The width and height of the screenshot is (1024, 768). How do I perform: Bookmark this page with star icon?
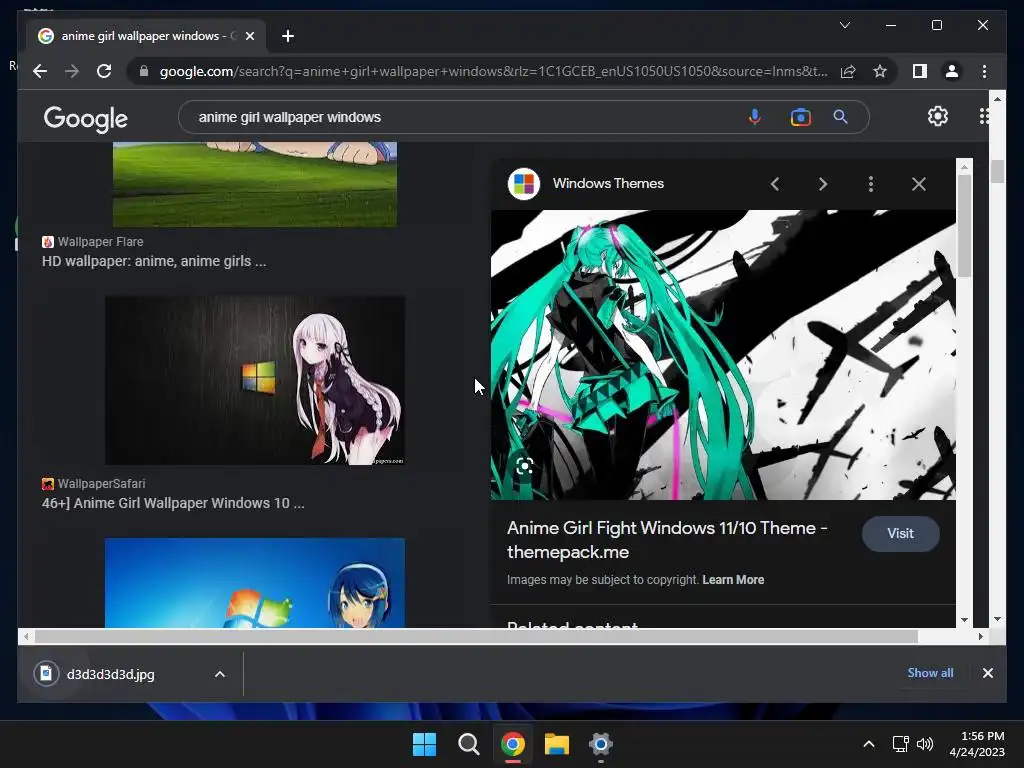[880, 71]
